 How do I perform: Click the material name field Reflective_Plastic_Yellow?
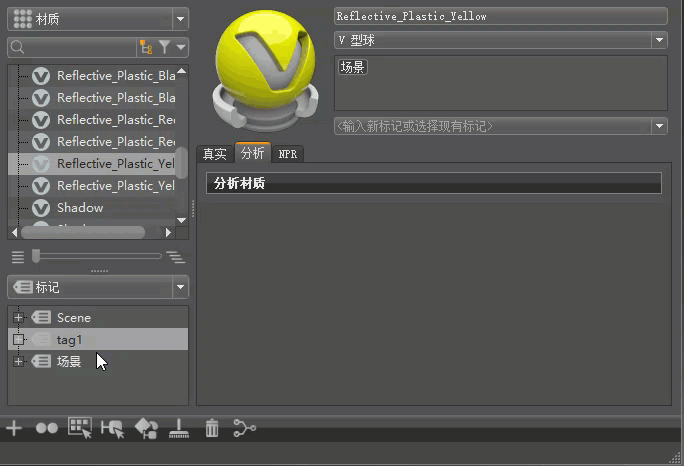click(500, 17)
